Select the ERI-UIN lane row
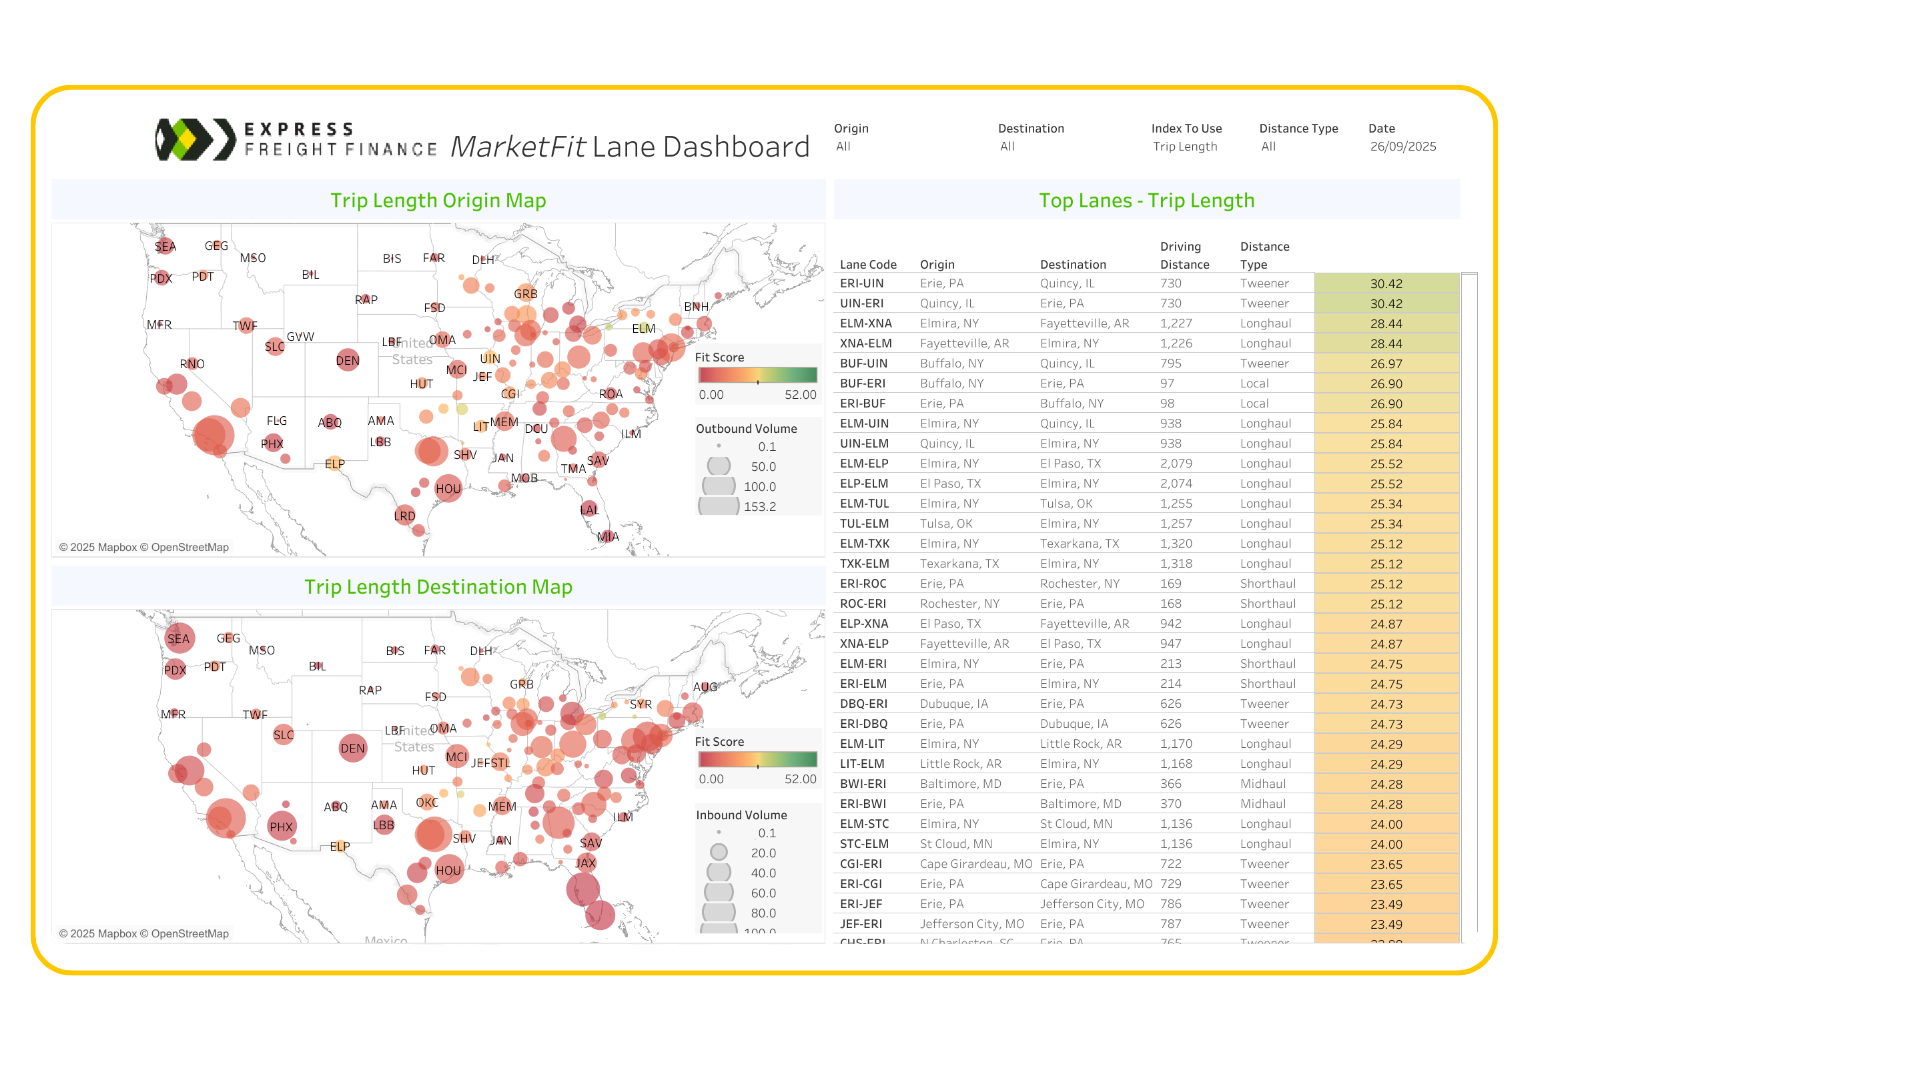This screenshot has height=1080, width=1920. [x=861, y=284]
